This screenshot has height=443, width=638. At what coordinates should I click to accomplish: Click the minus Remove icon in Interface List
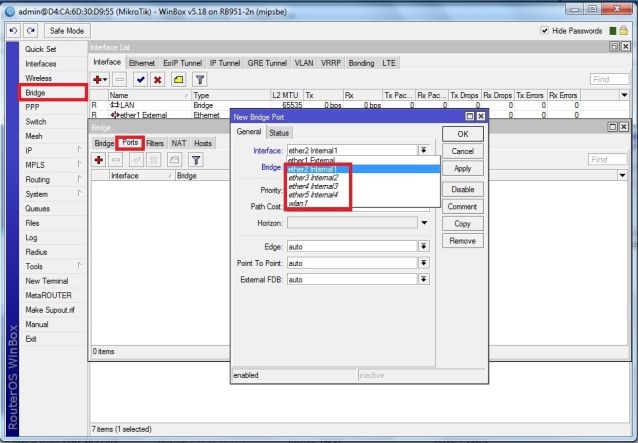(120, 80)
